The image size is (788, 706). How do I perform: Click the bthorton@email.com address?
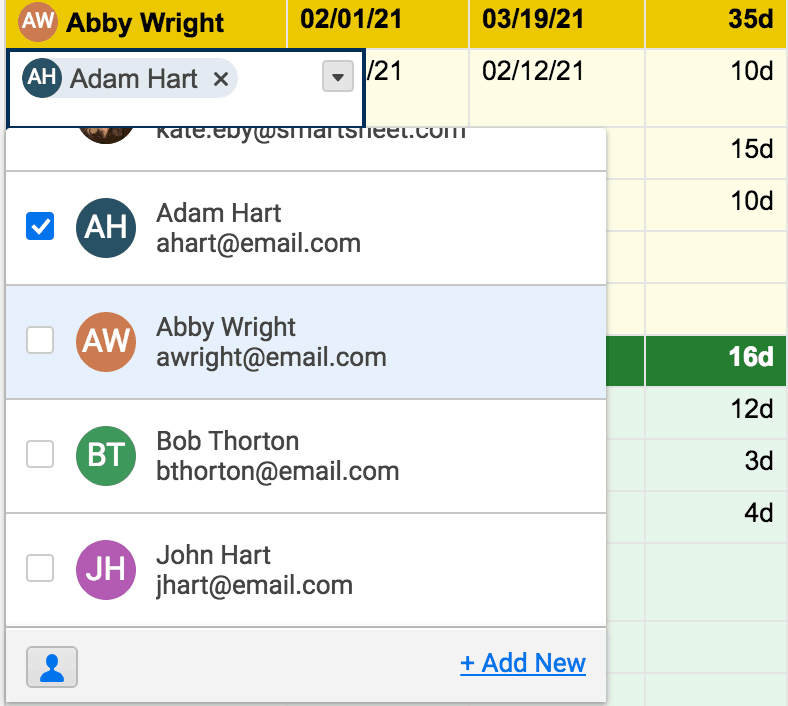click(278, 472)
